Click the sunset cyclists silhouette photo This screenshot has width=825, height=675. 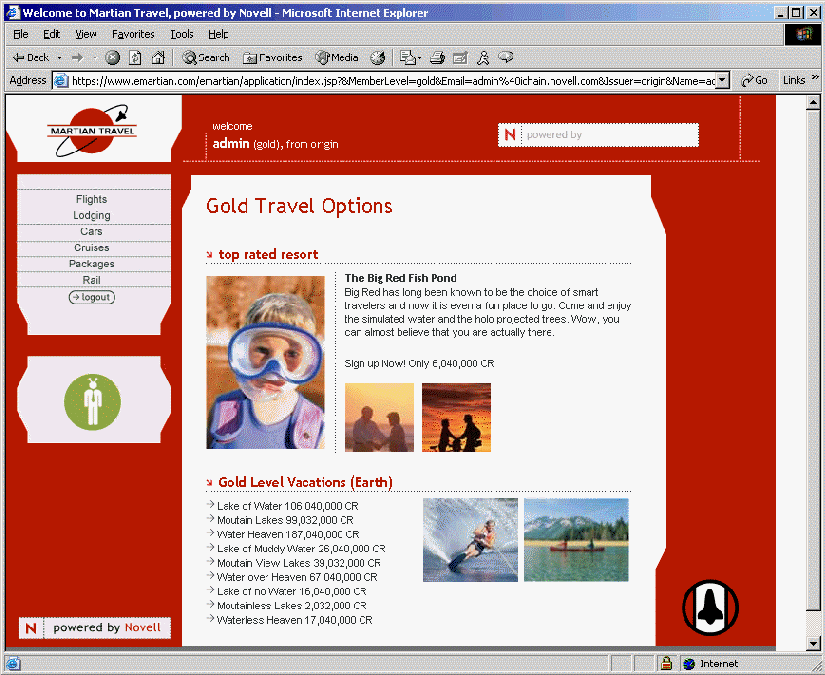point(456,417)
